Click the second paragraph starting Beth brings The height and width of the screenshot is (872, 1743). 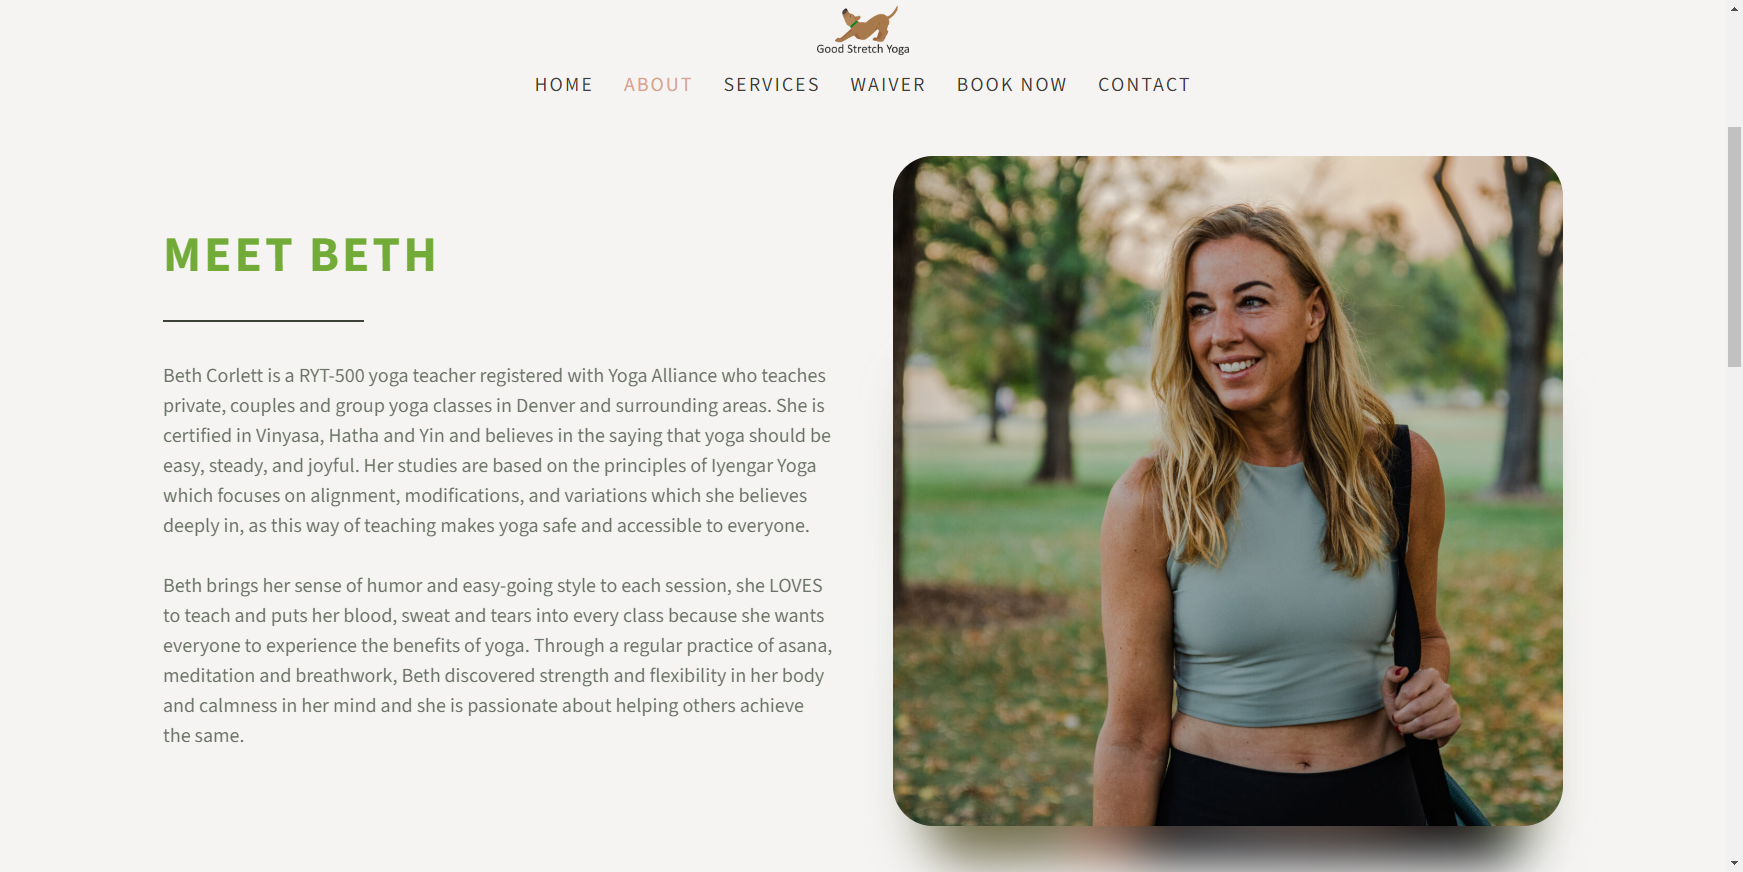(x=498, y=660)
